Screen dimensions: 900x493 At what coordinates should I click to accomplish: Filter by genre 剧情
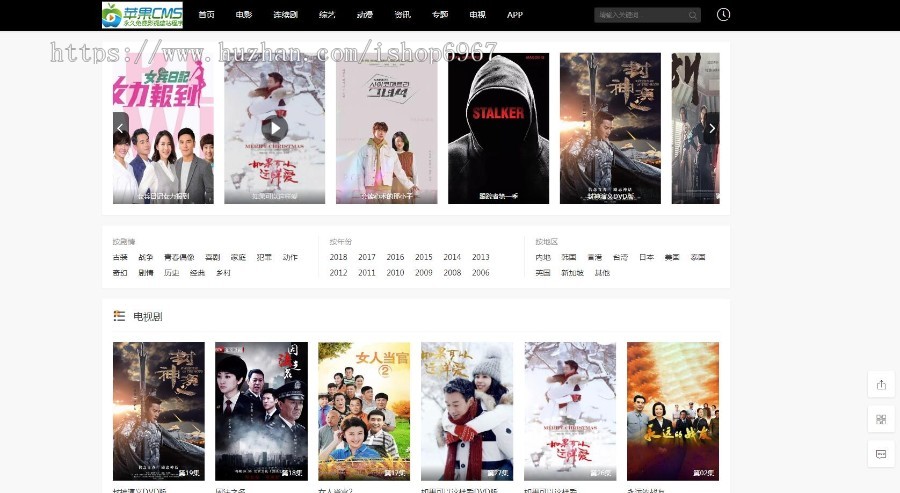[x=146, y=273]
